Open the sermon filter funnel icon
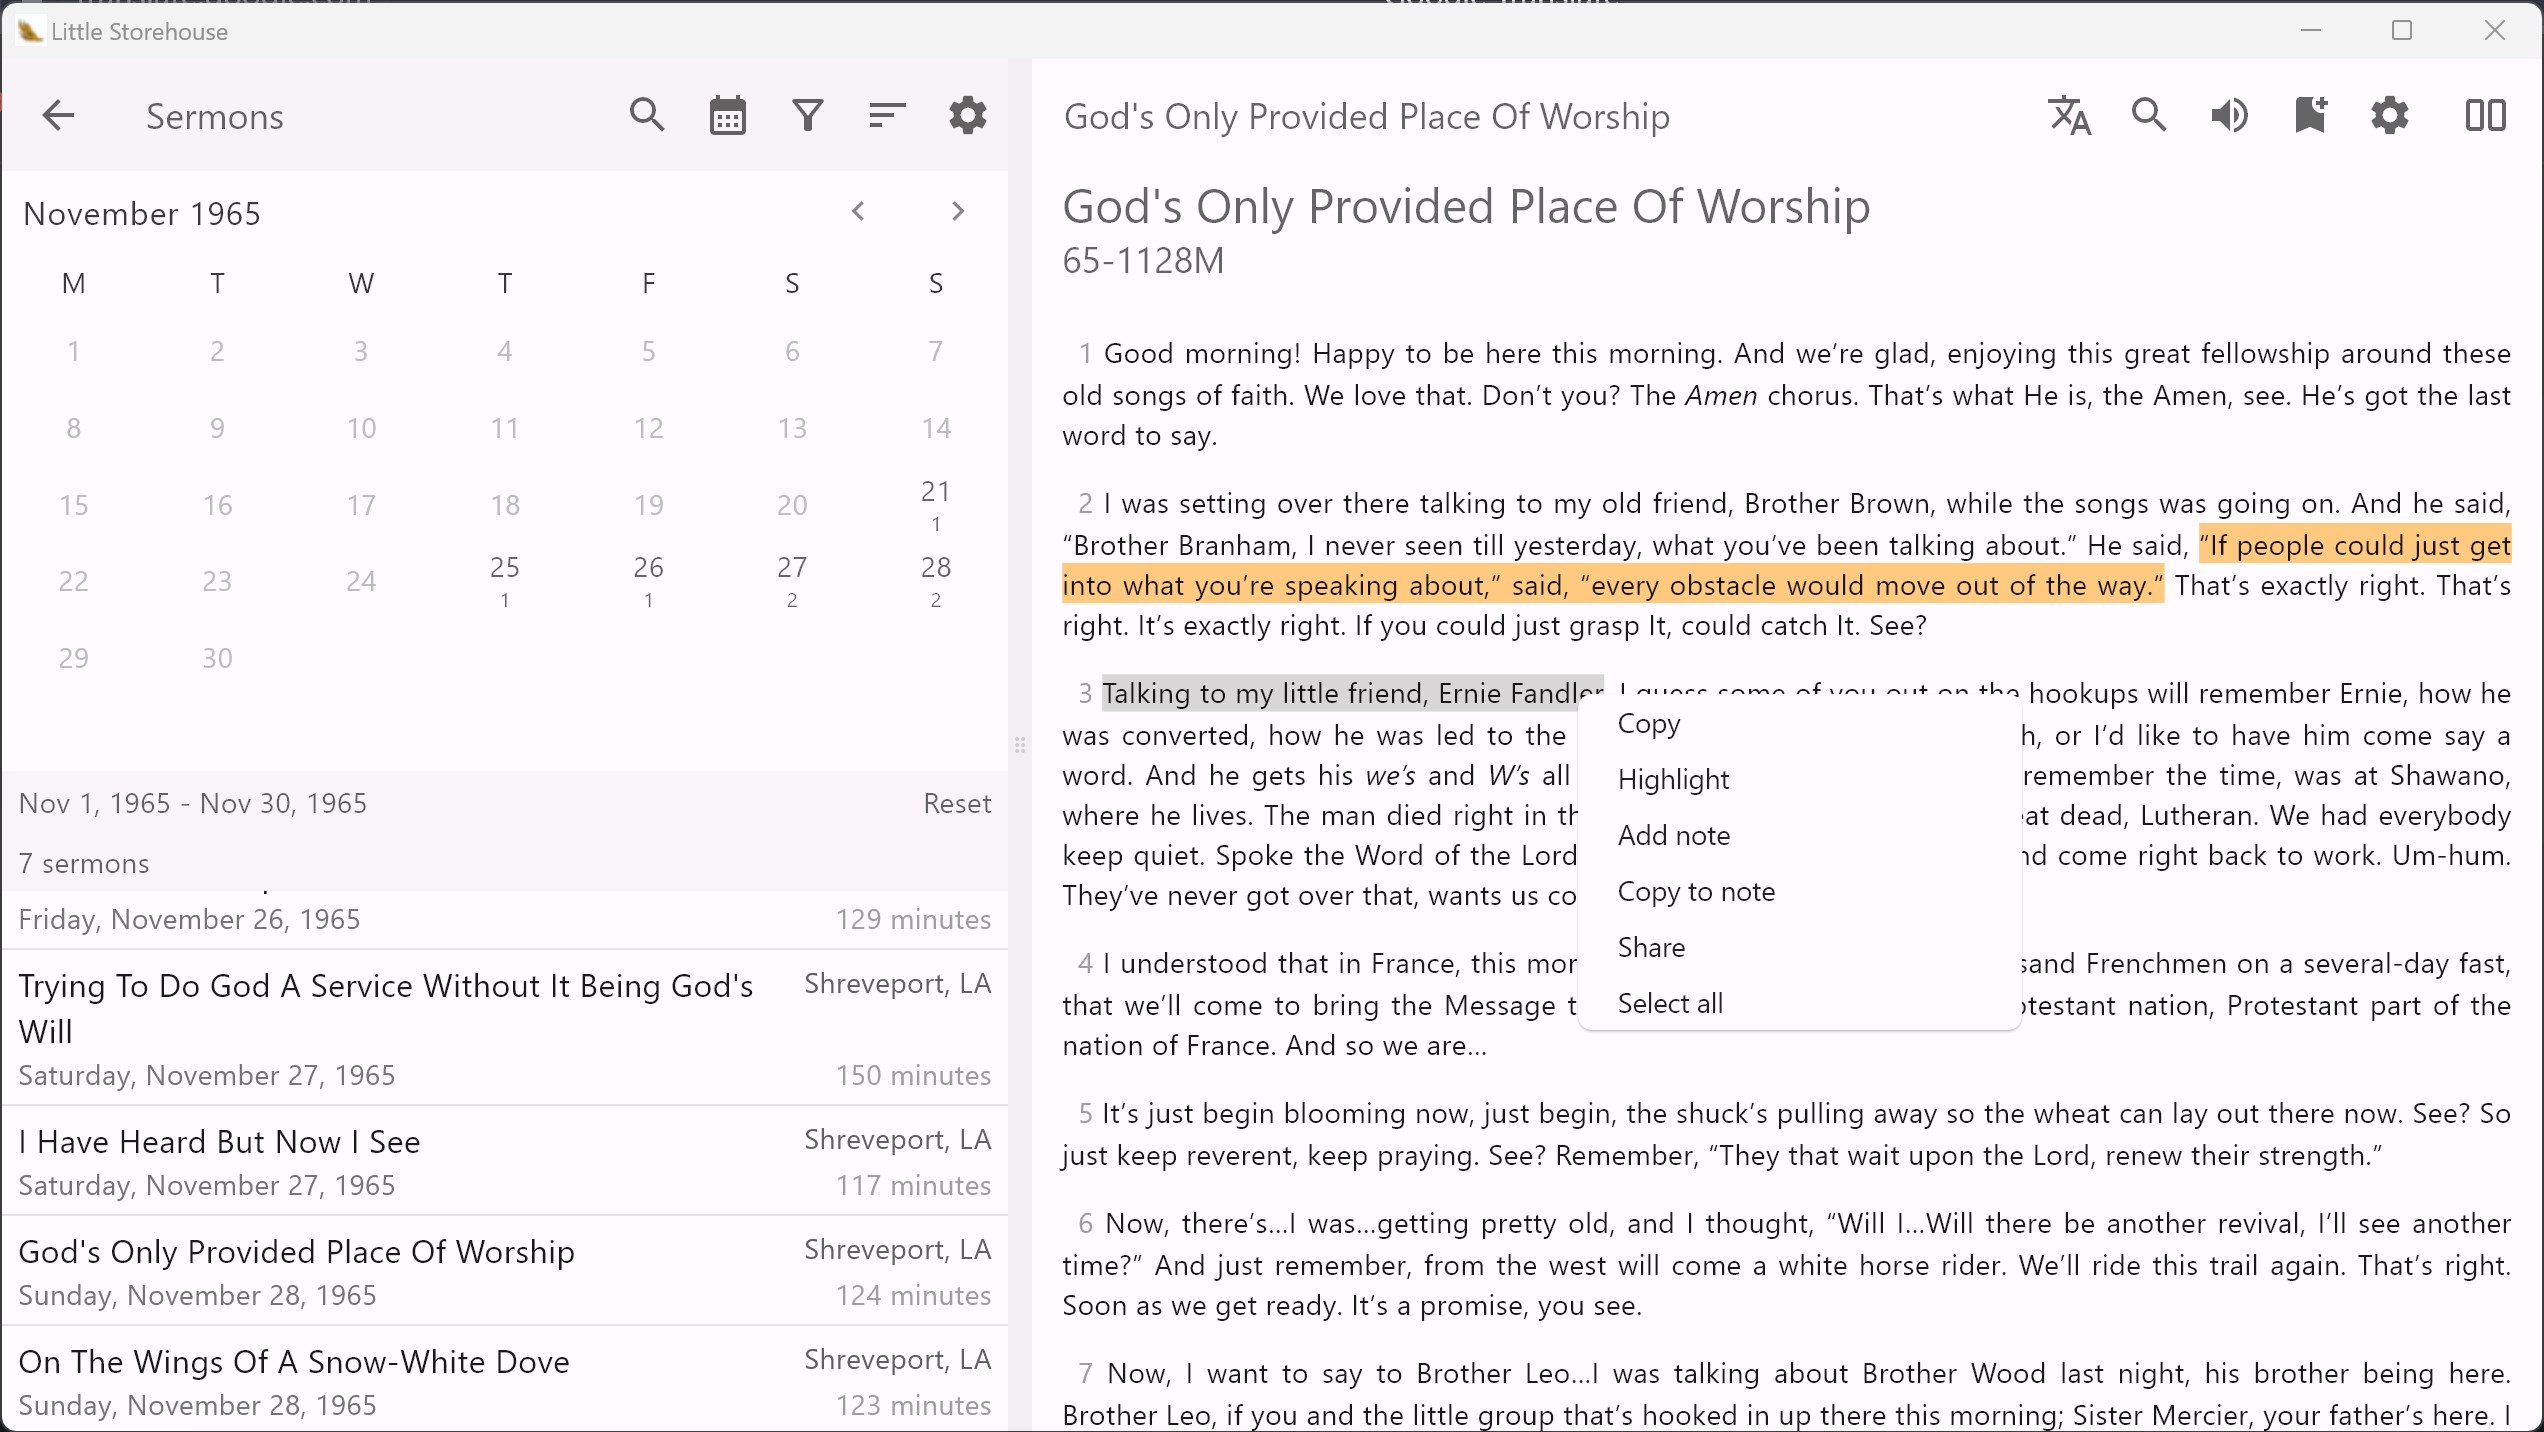Screen dimensions: 2544x1432 [807, 116]
